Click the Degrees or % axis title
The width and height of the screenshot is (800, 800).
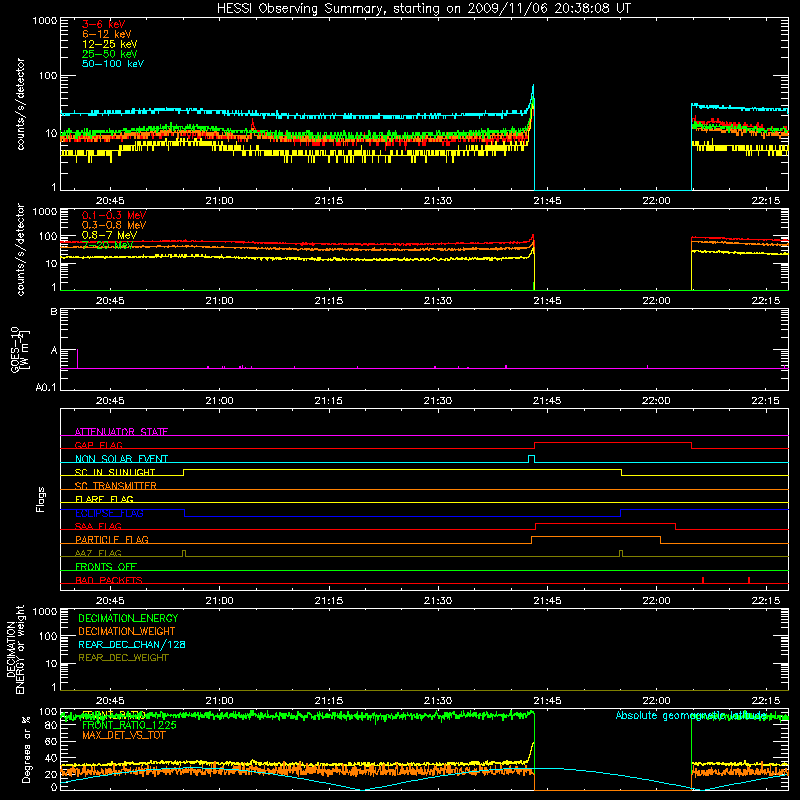click(x=26, y=750)
